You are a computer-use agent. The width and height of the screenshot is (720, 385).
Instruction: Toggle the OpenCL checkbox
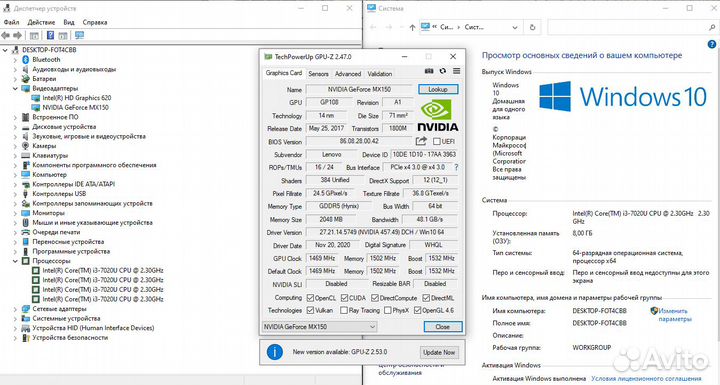310,298
